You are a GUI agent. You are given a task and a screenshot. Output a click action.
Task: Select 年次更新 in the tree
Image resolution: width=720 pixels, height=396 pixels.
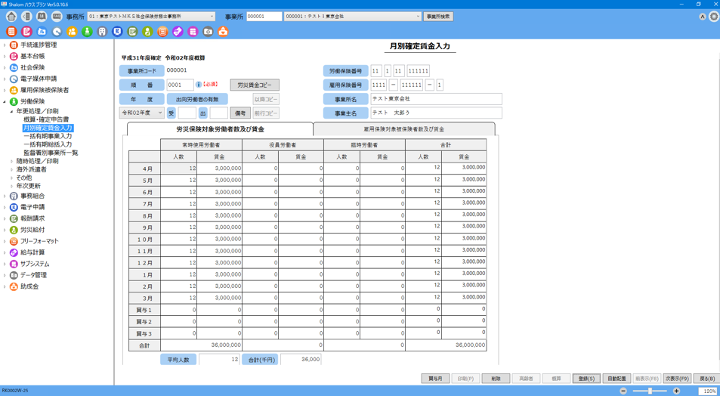pos(28,186)
